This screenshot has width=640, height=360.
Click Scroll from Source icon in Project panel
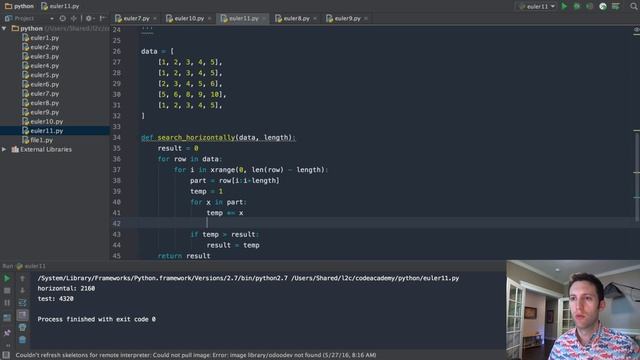point(62,18)
